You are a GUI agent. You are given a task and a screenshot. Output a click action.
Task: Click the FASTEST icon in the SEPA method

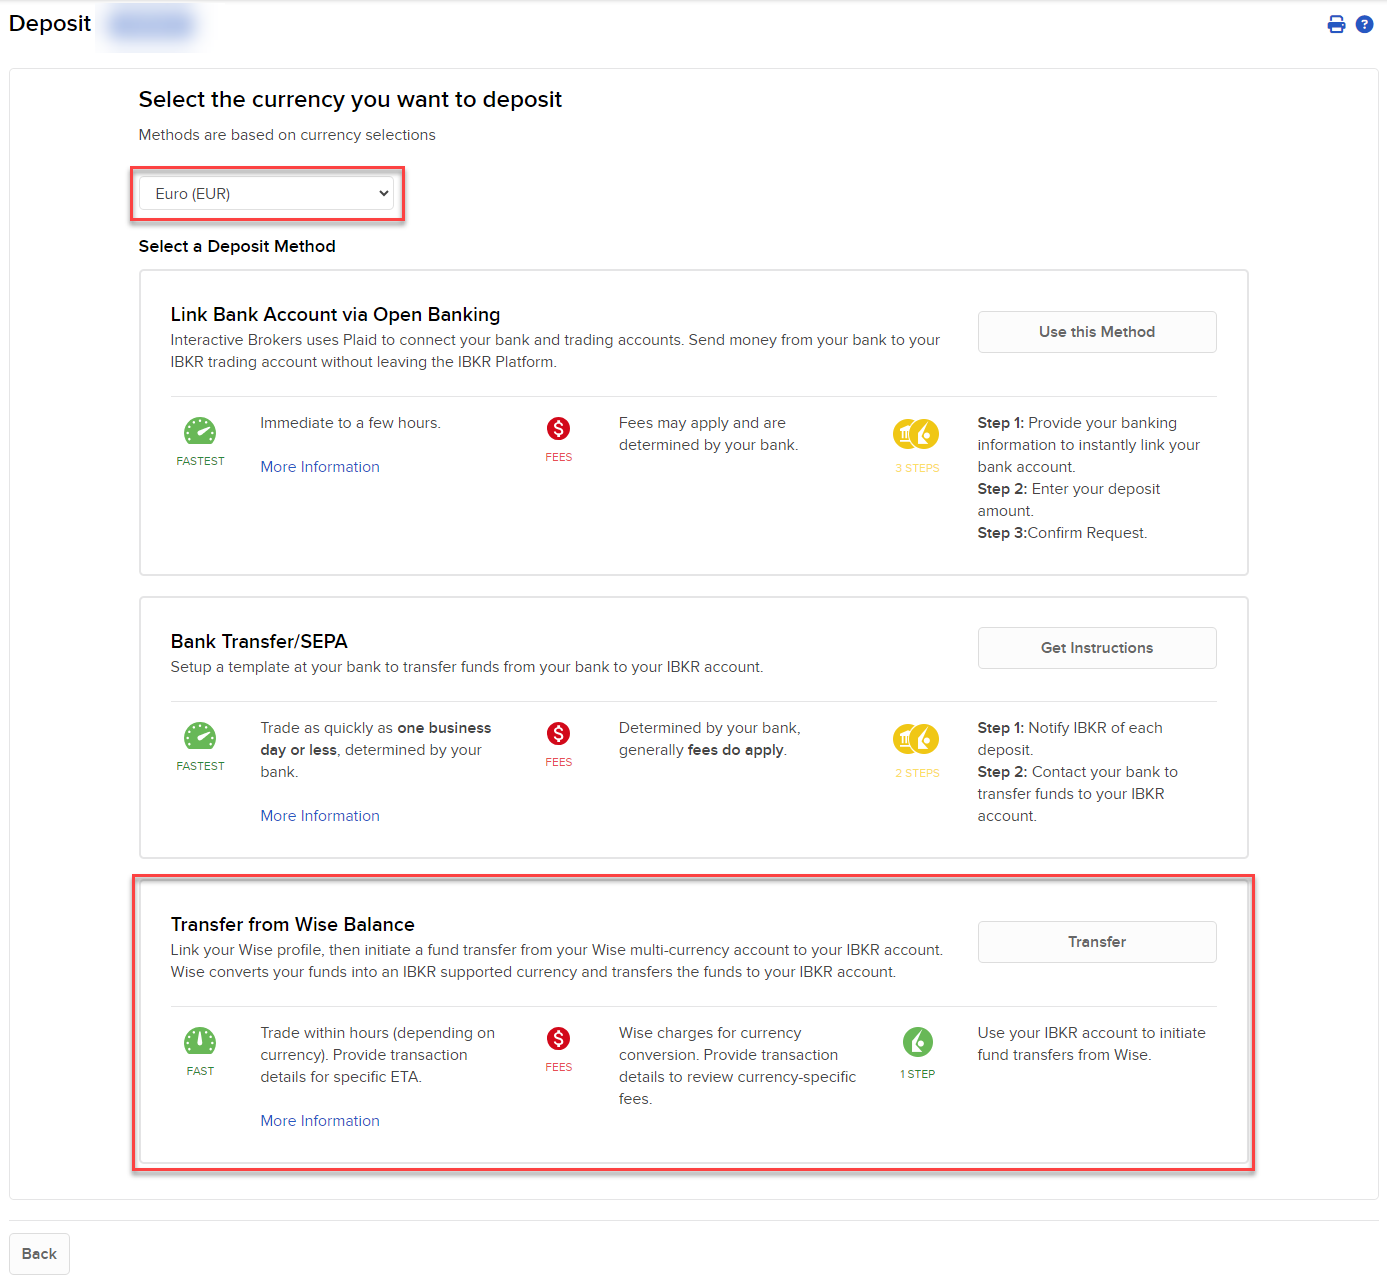(x=200, y=738)
